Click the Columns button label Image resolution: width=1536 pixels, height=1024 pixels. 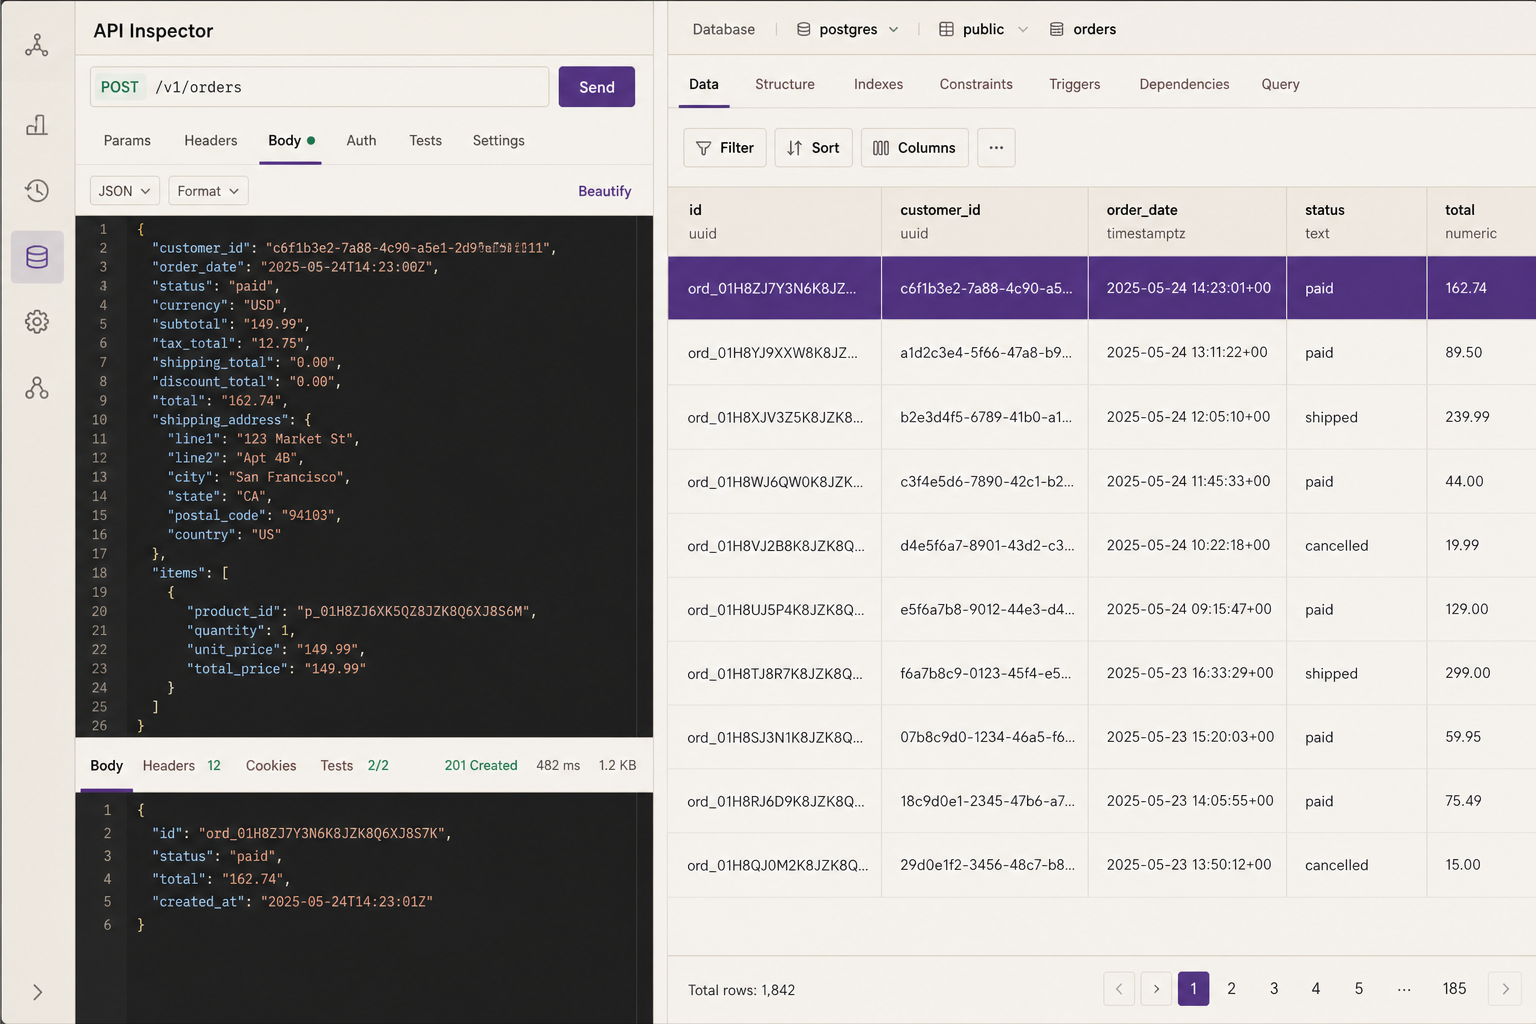pos(927,148)
